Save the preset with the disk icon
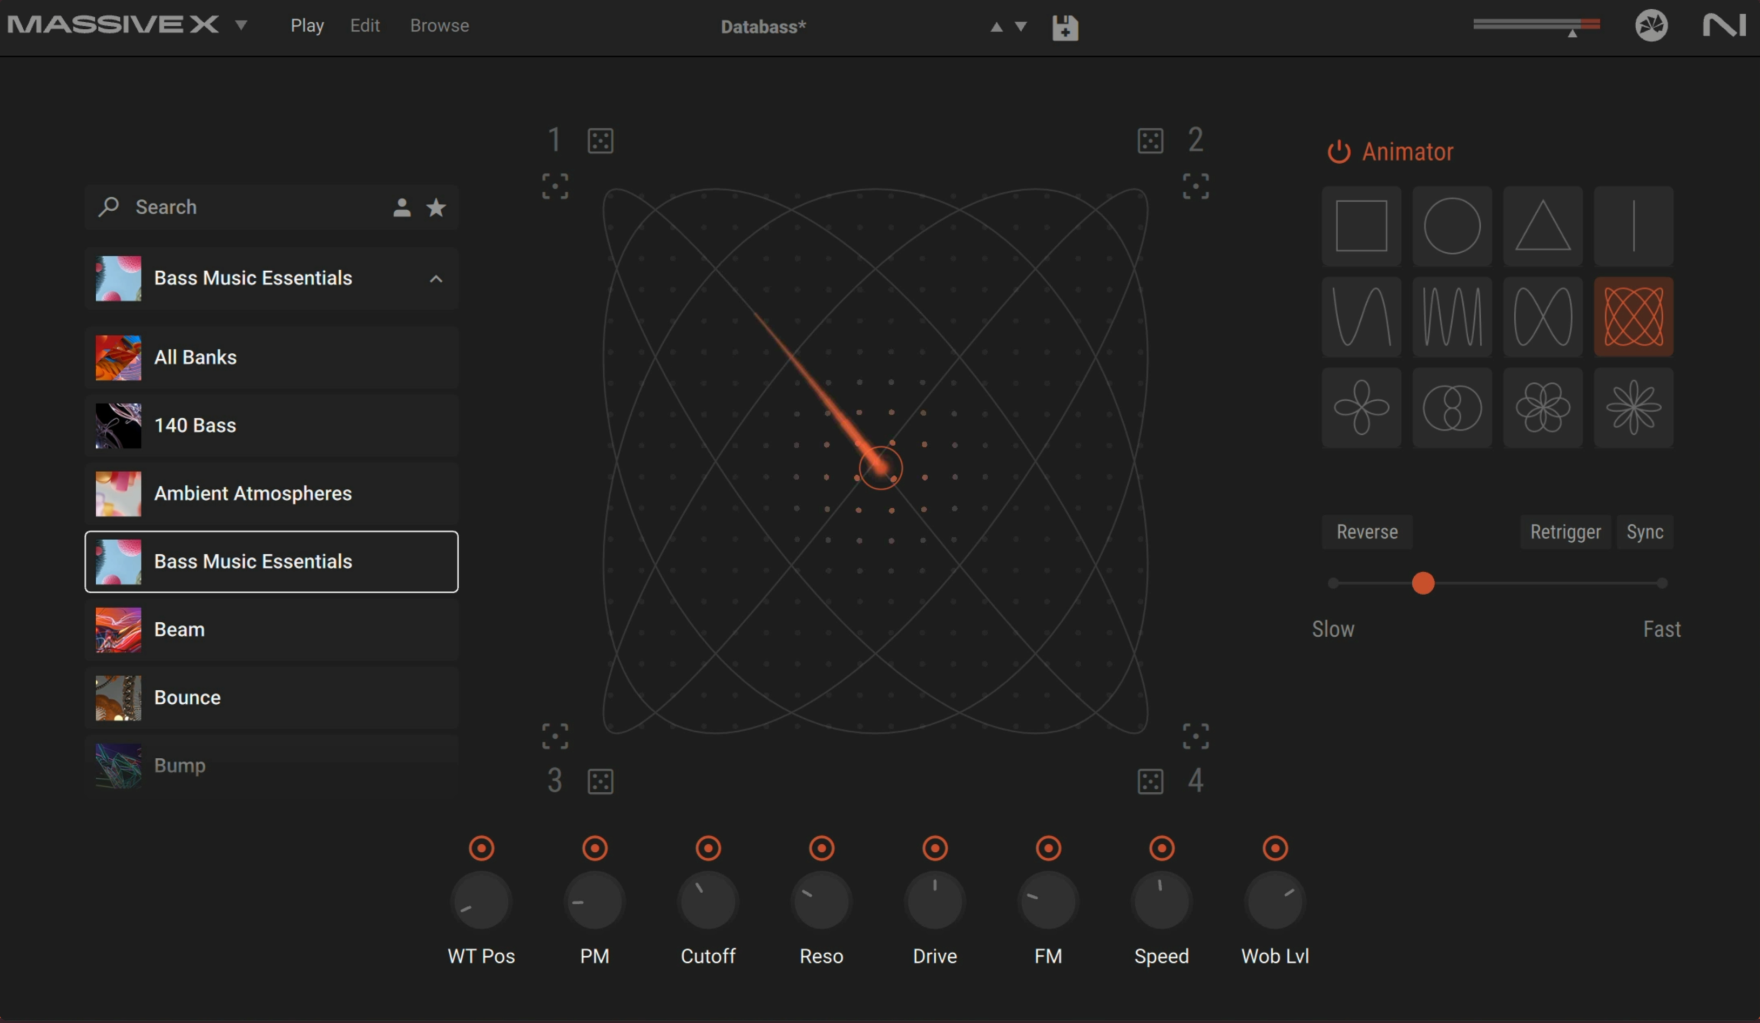 tap(1065, 27)
